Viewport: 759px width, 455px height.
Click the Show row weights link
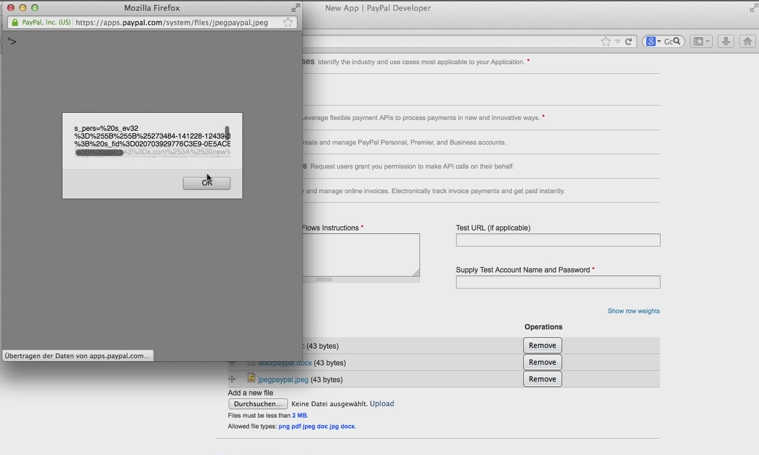[x=634, y=311]
